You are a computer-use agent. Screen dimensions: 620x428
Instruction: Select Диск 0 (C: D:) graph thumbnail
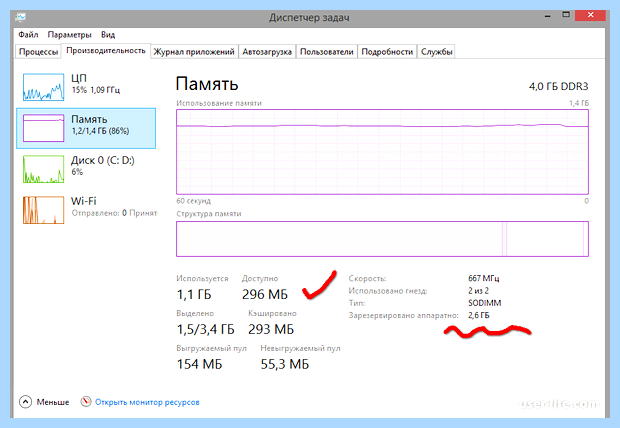43,169
